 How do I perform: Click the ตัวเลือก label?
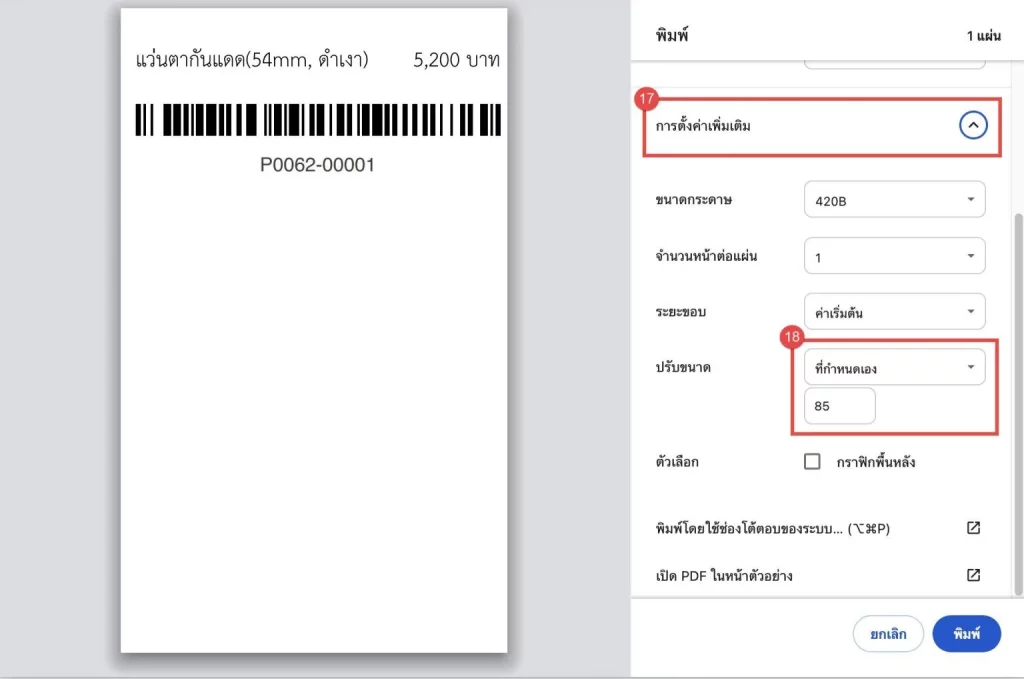pos(677,462)
